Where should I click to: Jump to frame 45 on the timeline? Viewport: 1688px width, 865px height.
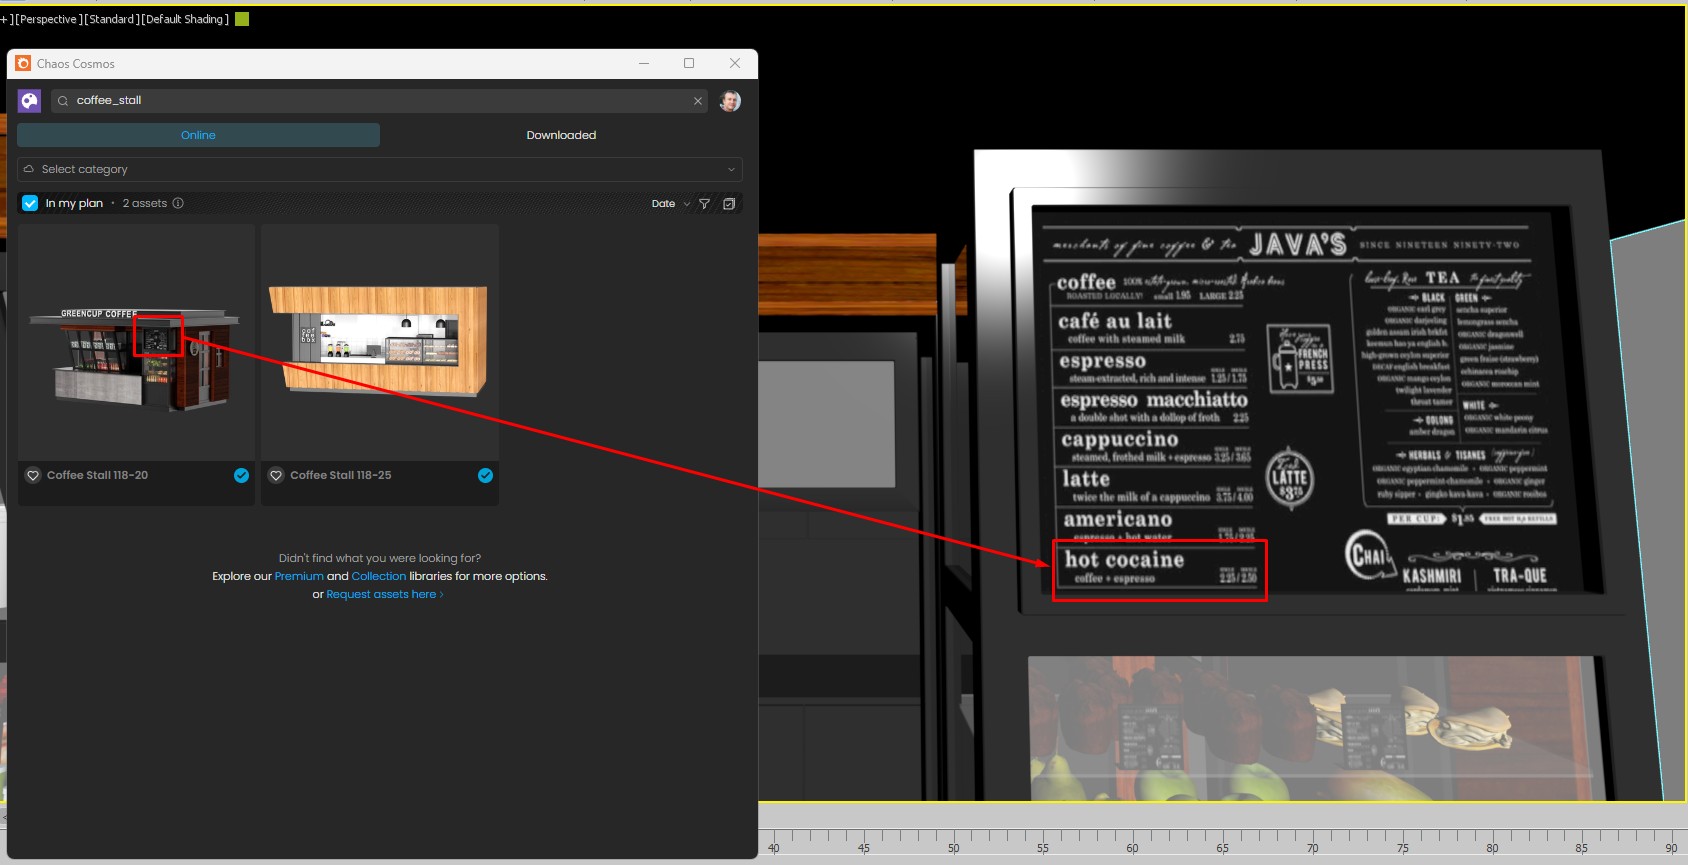[x=863, y=848]
